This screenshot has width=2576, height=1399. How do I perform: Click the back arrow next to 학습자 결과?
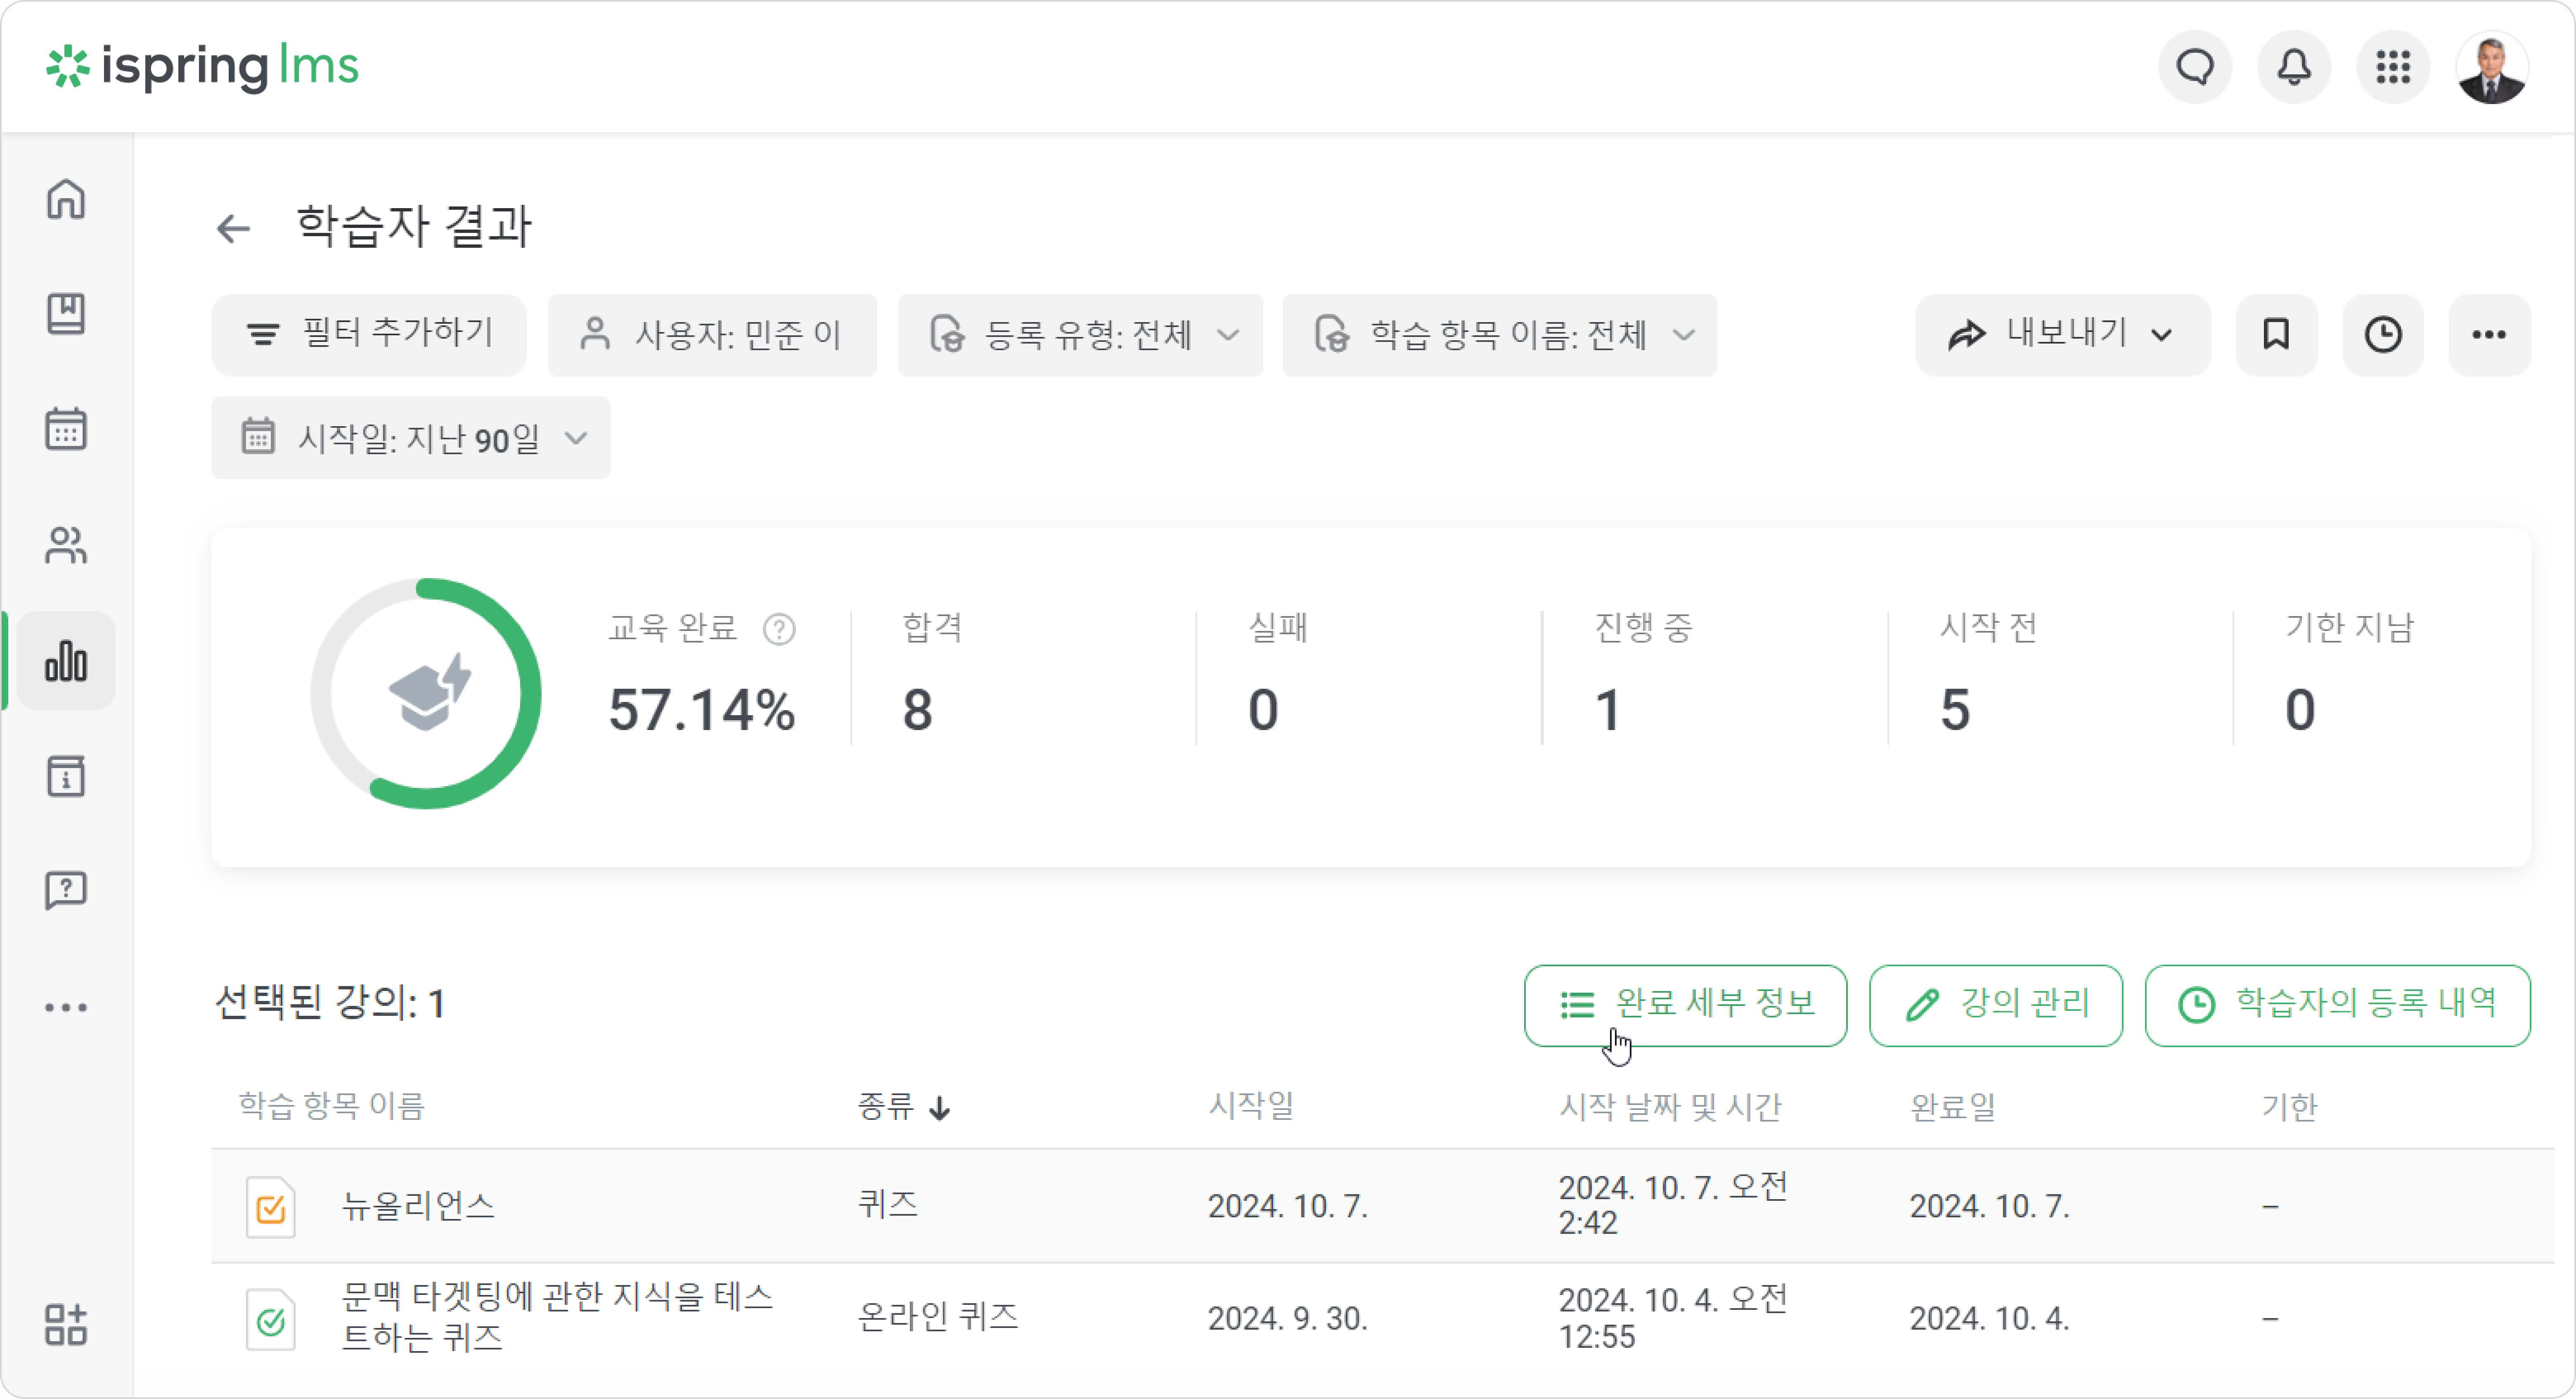tap(233, 228)
